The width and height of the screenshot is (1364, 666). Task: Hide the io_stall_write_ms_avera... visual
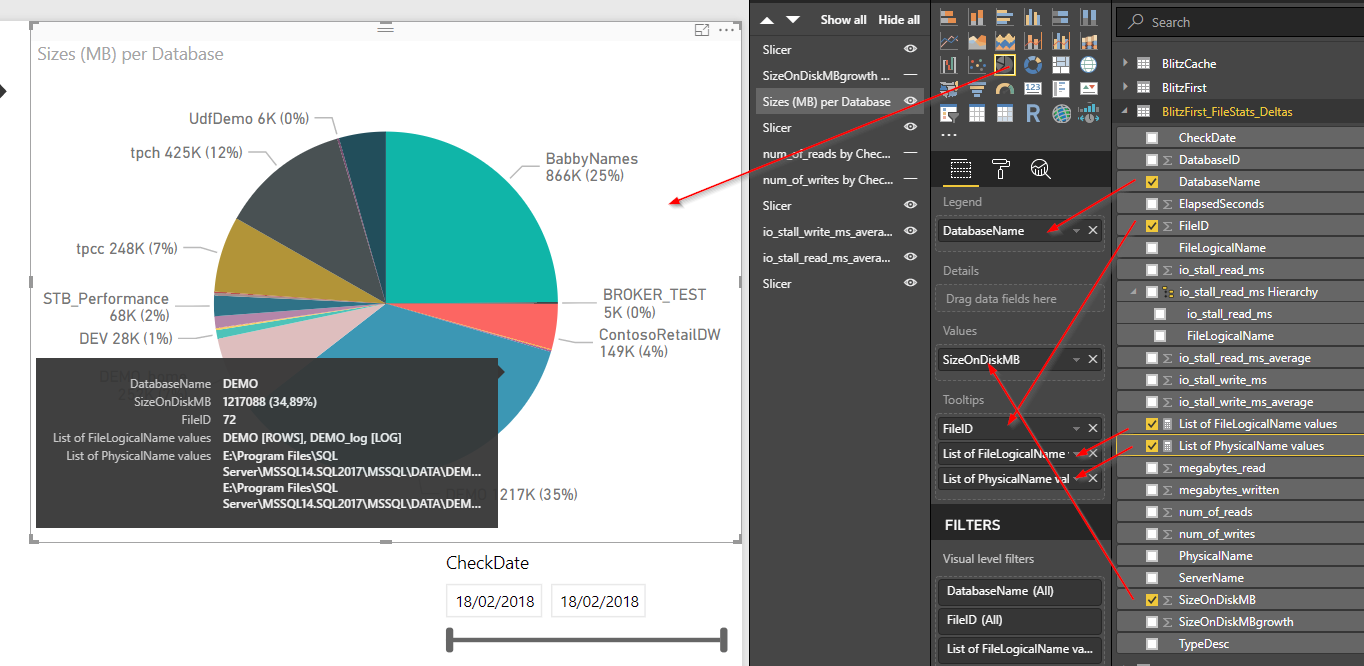point(910,231)
